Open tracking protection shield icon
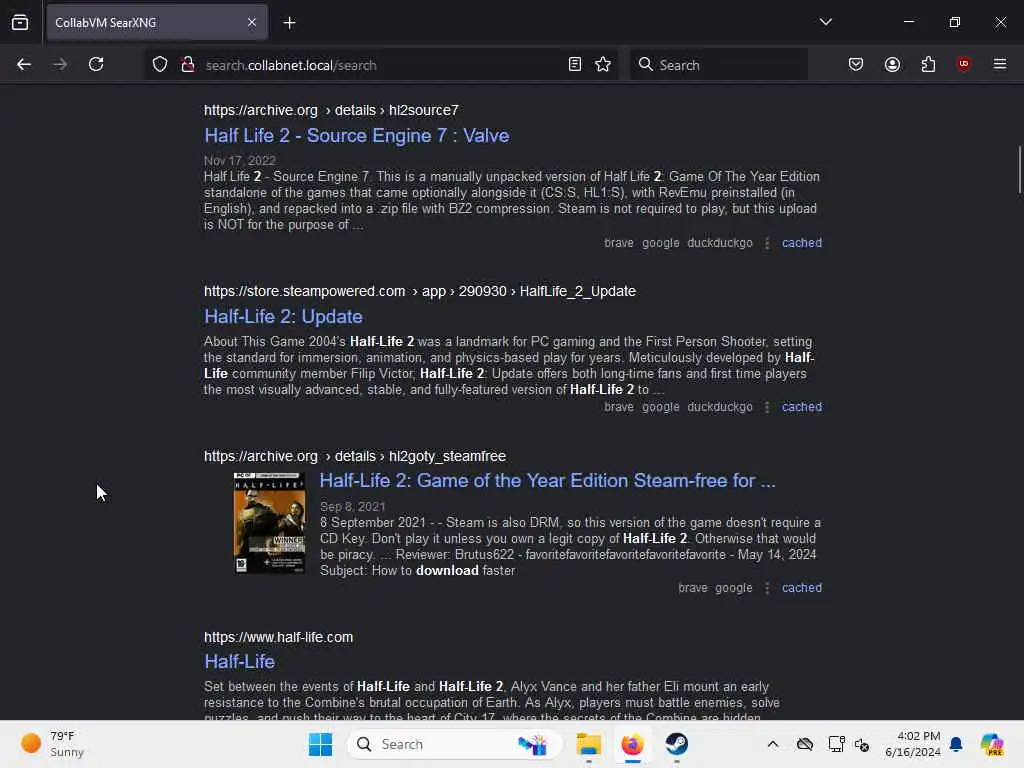Screen dimensions: 1024x768 (x=160, y=65)
